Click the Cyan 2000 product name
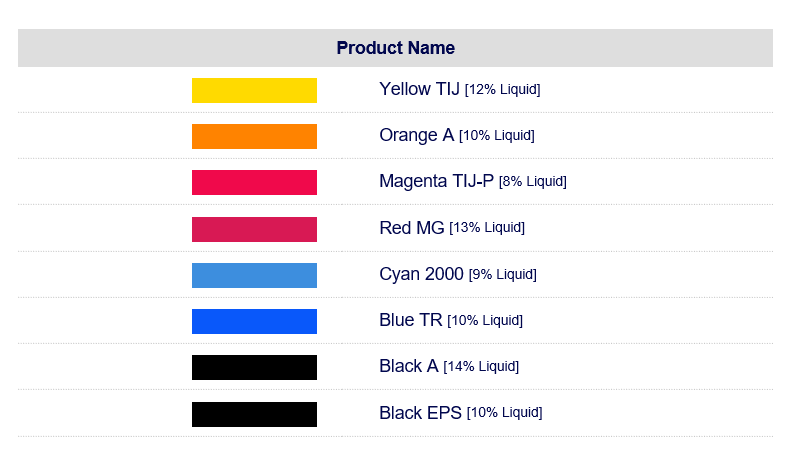Screen dimensions: 791x470 pyautogui.click(x=421, y=274)
